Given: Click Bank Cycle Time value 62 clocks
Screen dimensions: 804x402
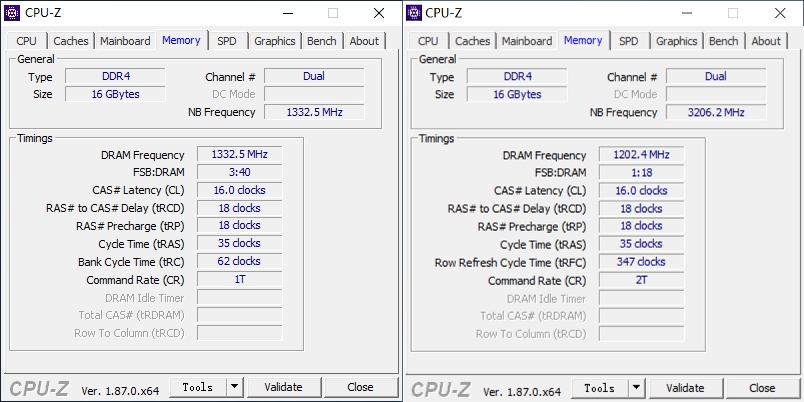Looking at the screenshot, I should click(239, 262).
